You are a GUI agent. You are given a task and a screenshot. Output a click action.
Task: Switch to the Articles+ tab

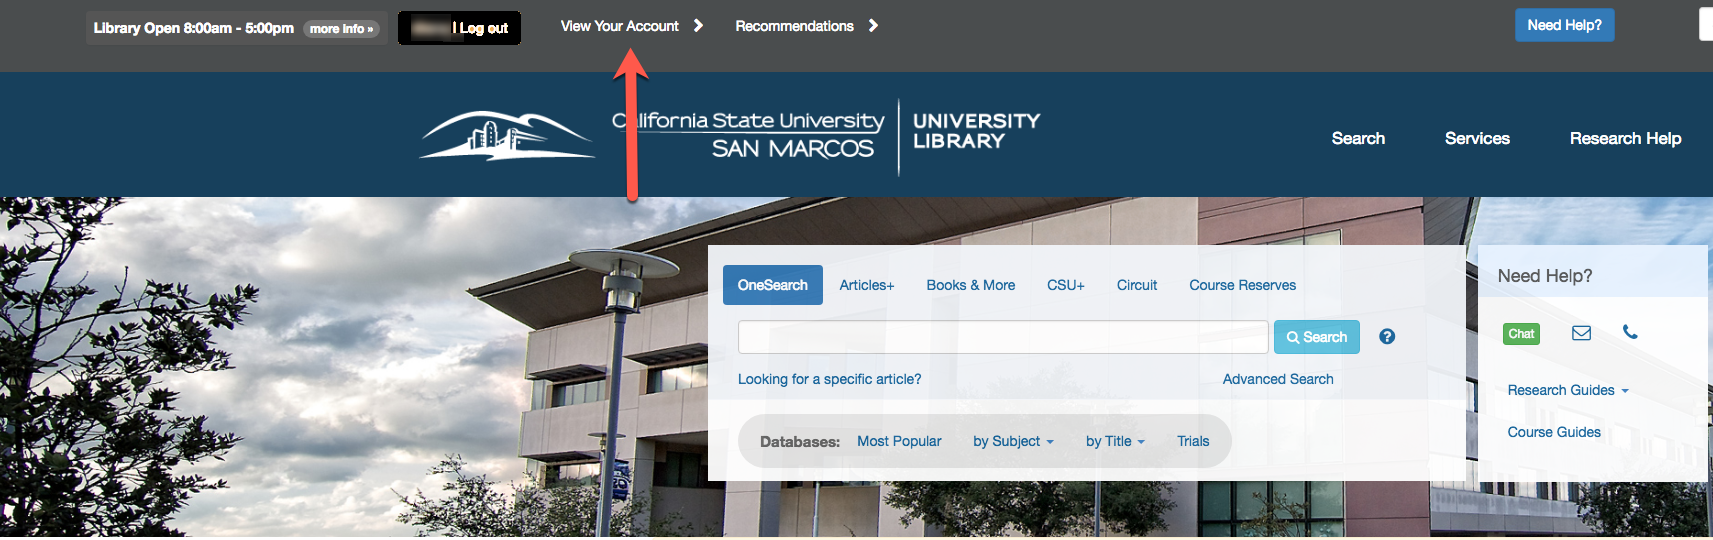[x=867, y=285]
